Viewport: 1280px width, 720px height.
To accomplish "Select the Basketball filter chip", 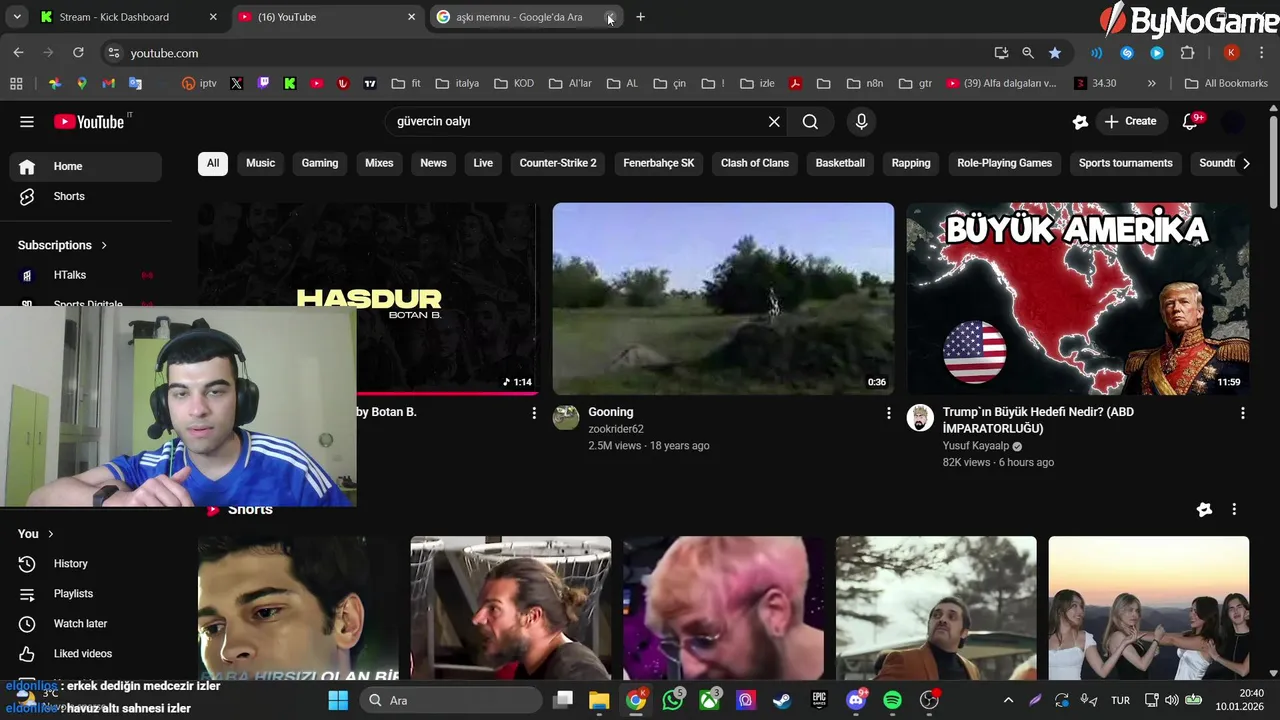I will click(x=840, y=163).
